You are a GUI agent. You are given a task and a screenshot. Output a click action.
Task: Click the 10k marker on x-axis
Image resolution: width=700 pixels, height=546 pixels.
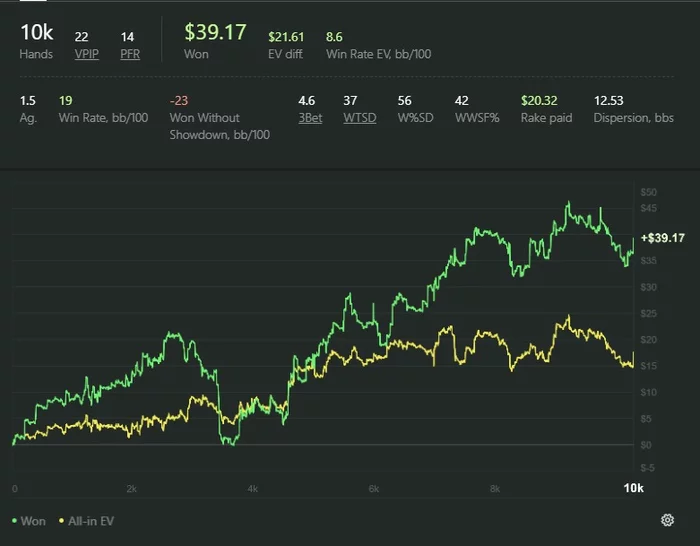633,488
